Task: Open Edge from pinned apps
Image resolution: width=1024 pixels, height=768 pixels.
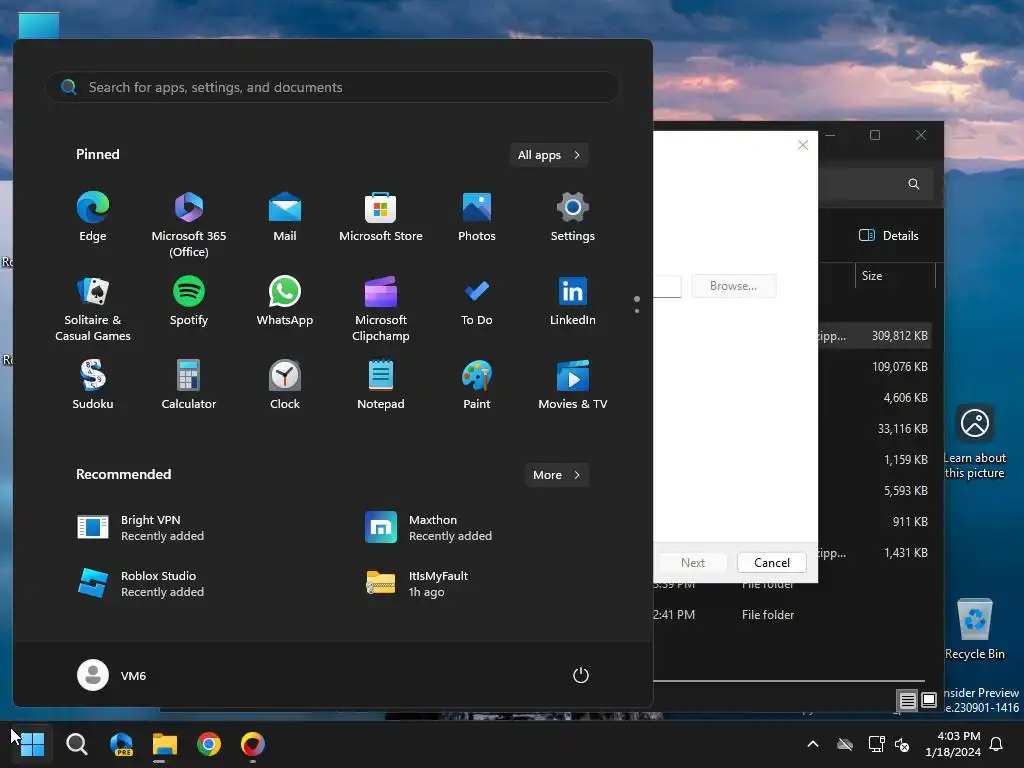Action: pyautogui.click(x=93, y=217)
